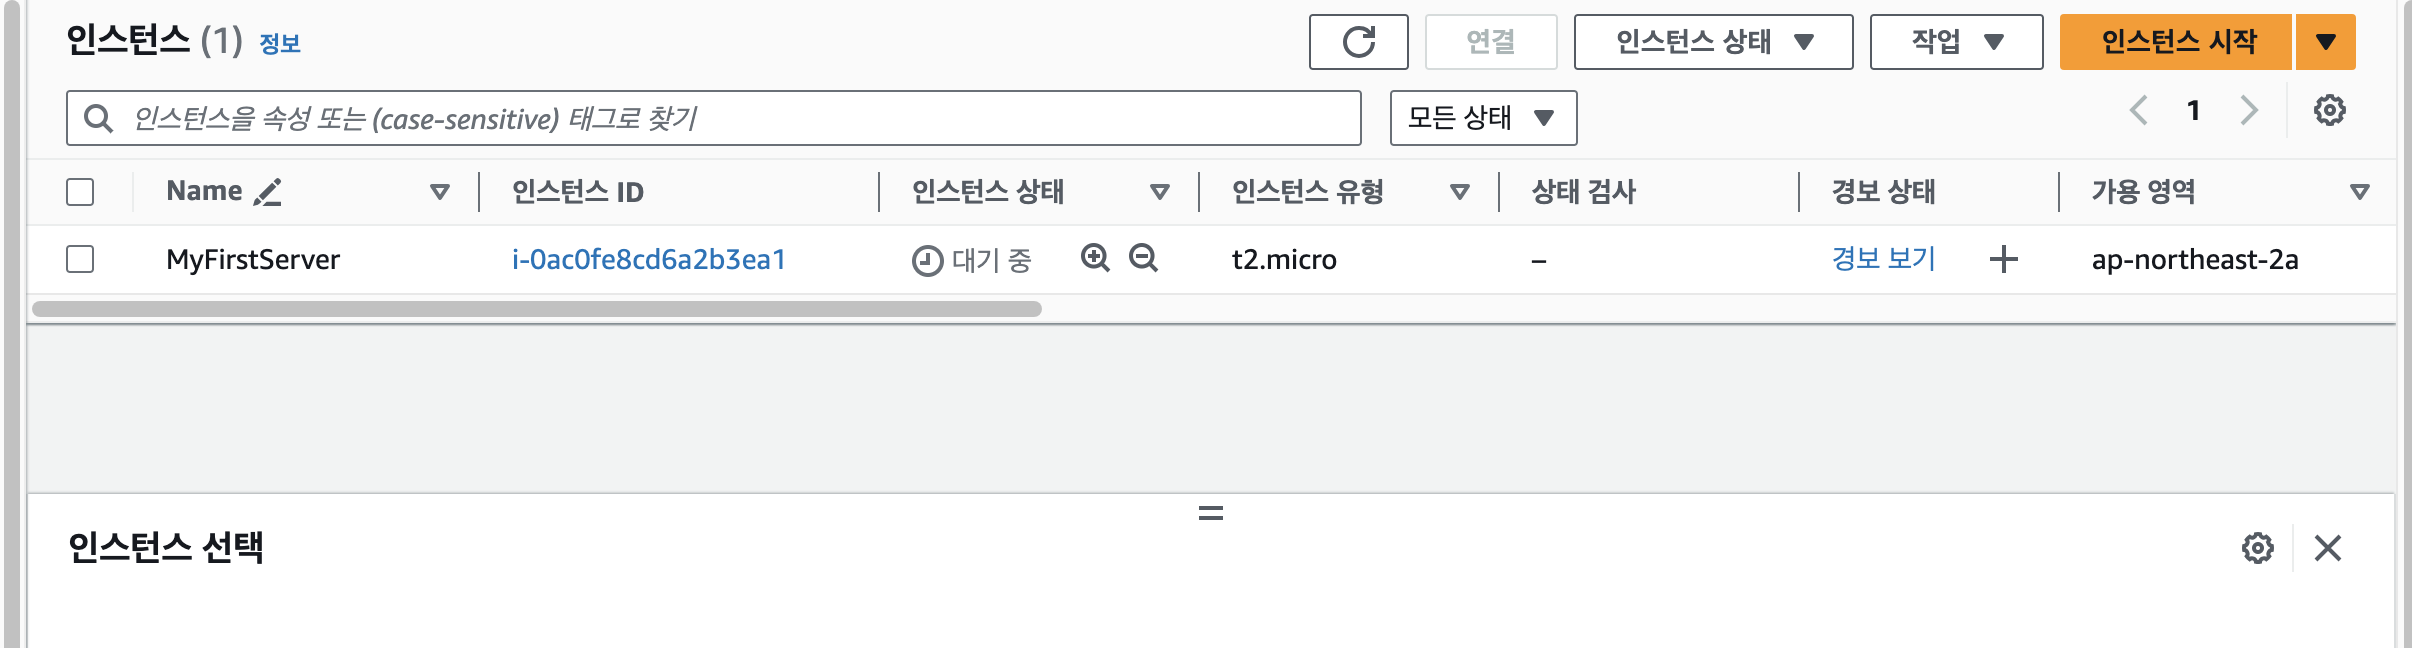
Task: Click the zoom-out filter icon beside 대기 중
Action: click(x=1143, y=258)
